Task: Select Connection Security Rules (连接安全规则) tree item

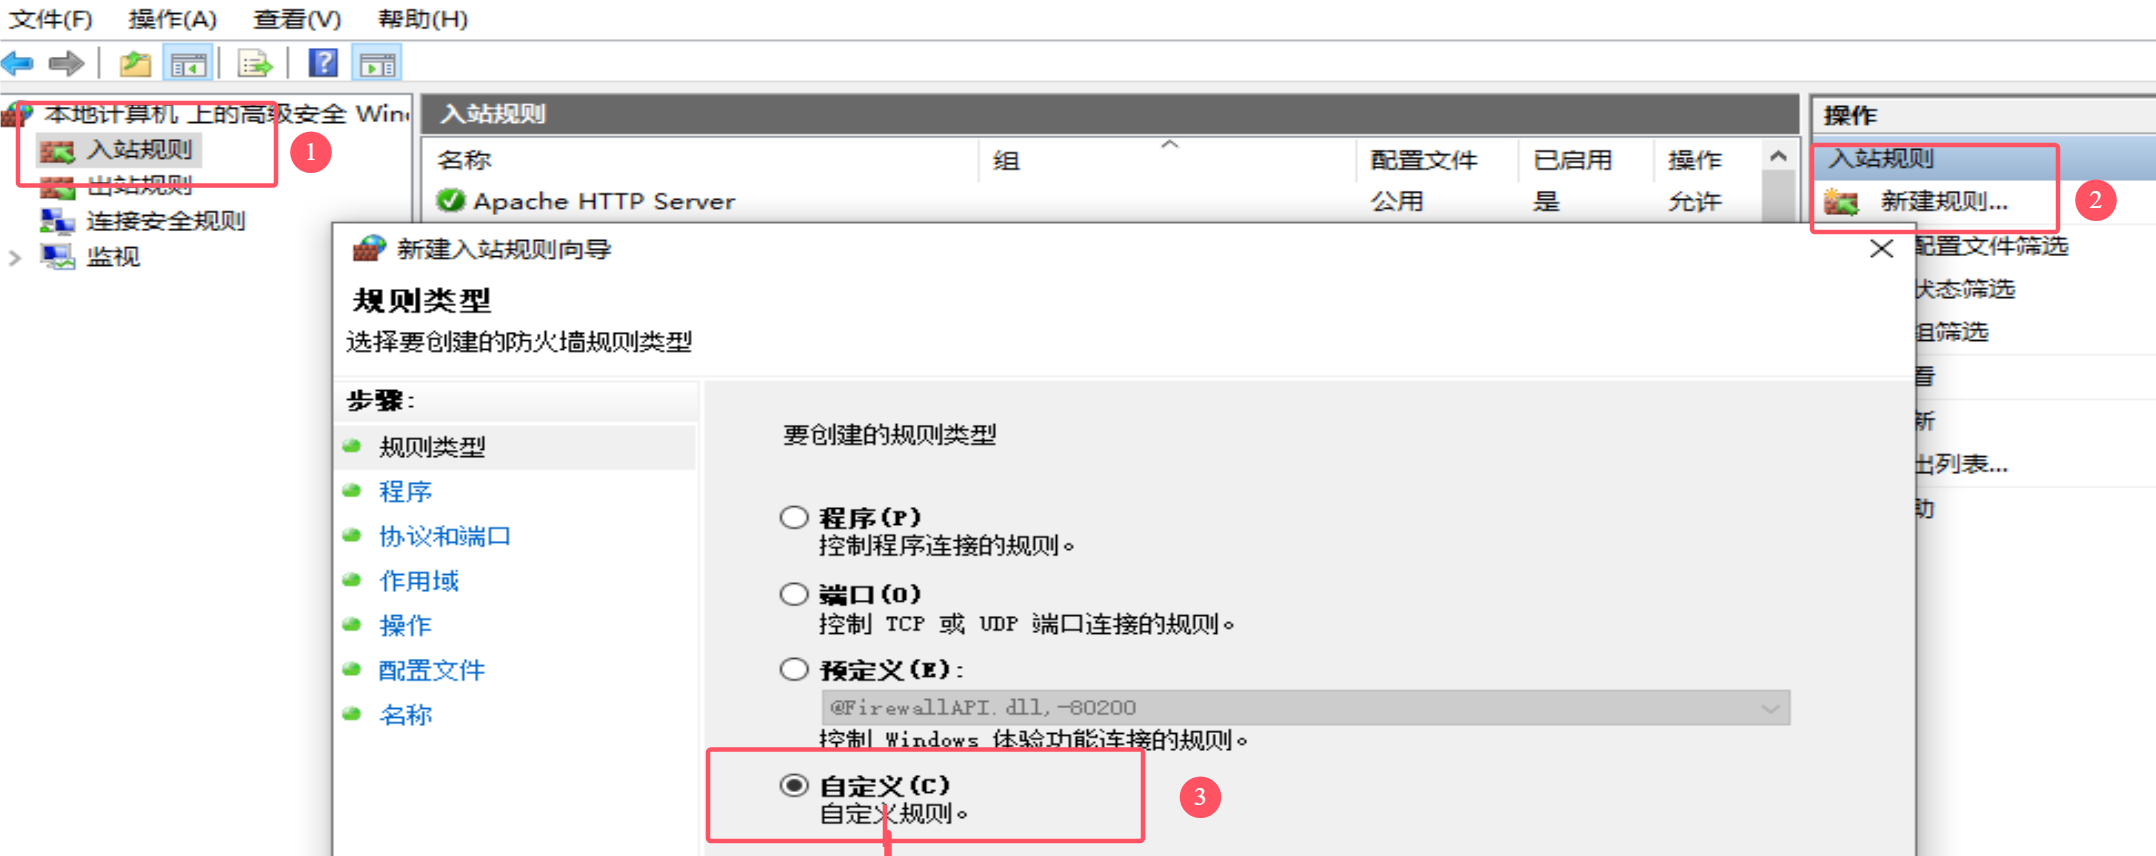Action: pyautogui.click(x=166, y=221)
